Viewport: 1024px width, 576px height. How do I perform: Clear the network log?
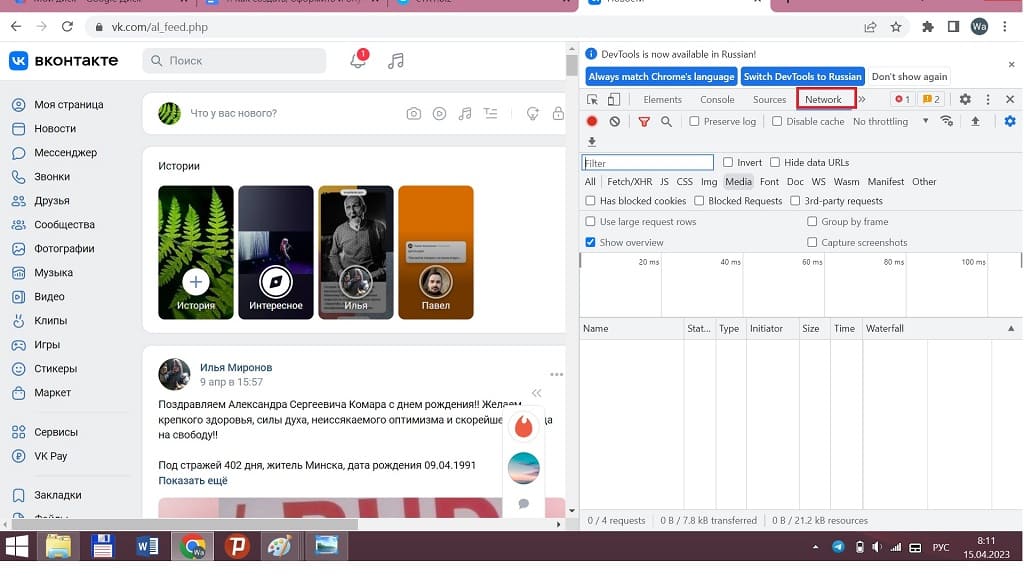point(615,121)
